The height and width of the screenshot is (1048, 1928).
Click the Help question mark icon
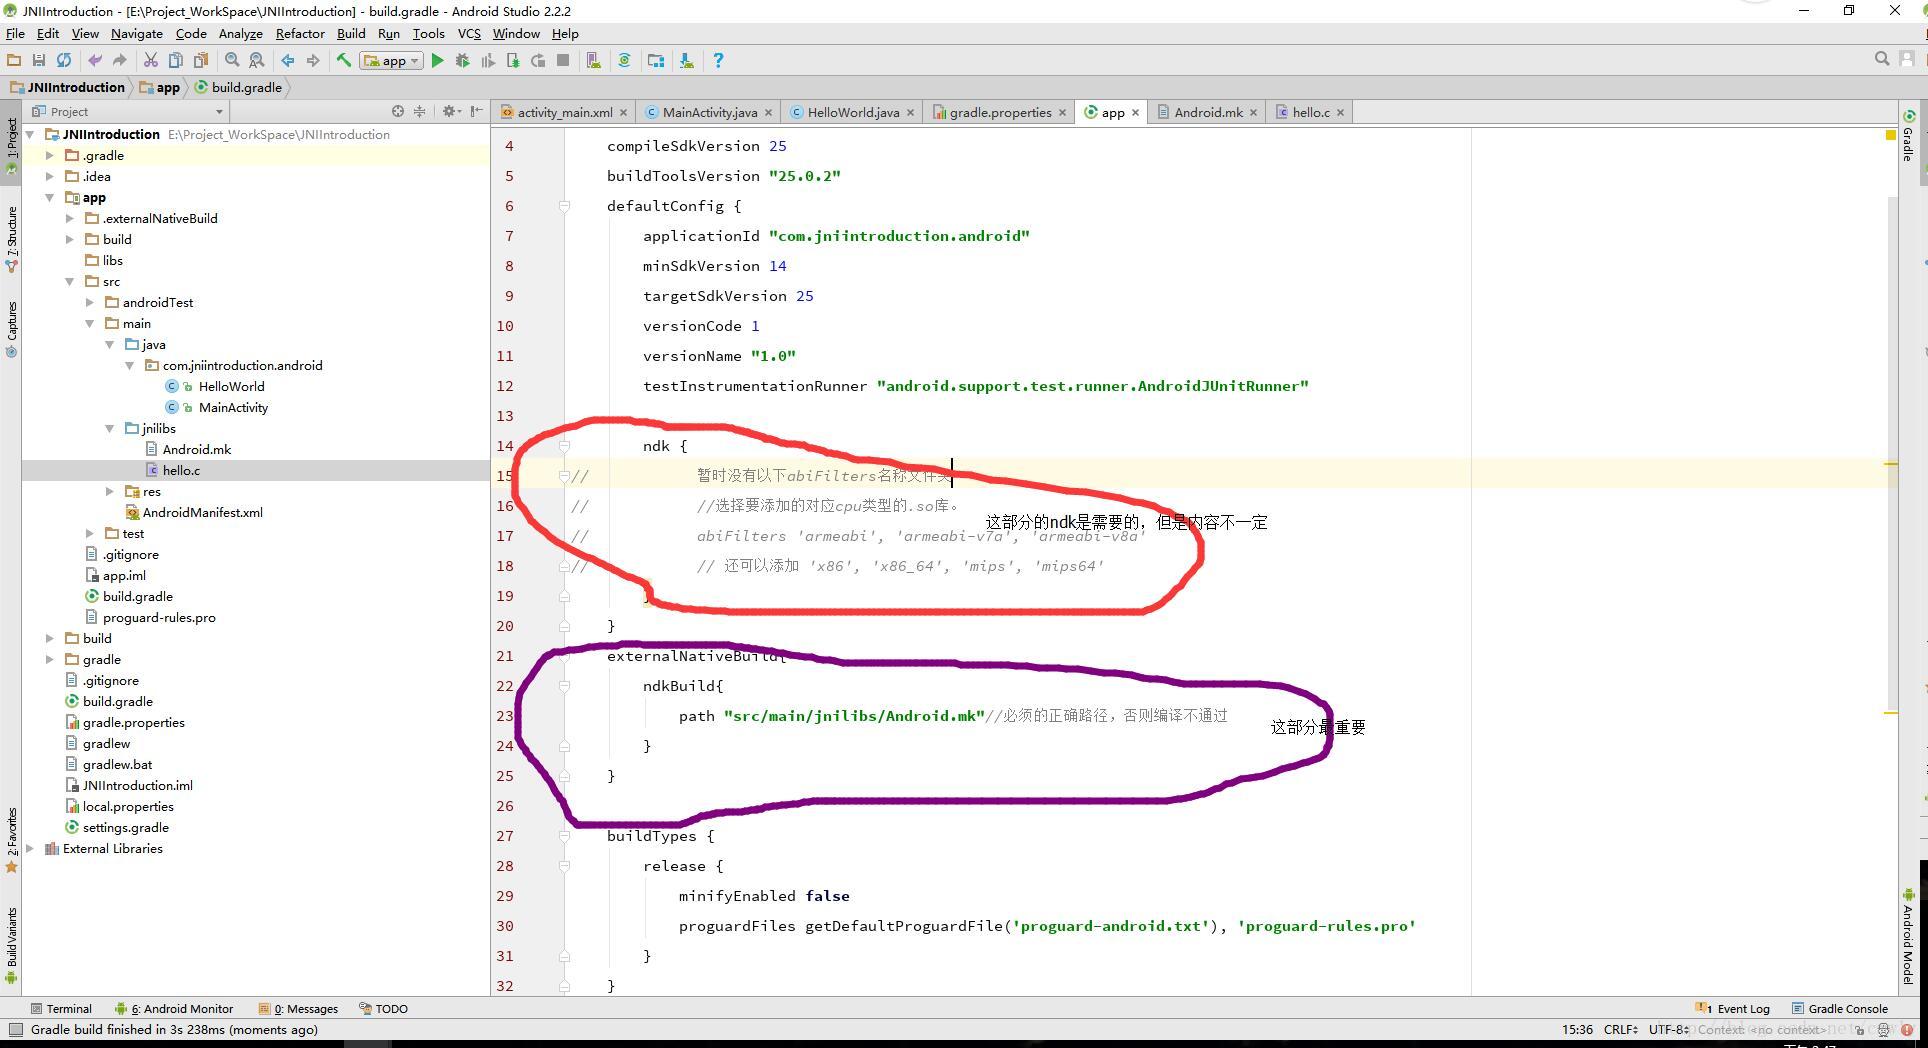click(718, 61)
